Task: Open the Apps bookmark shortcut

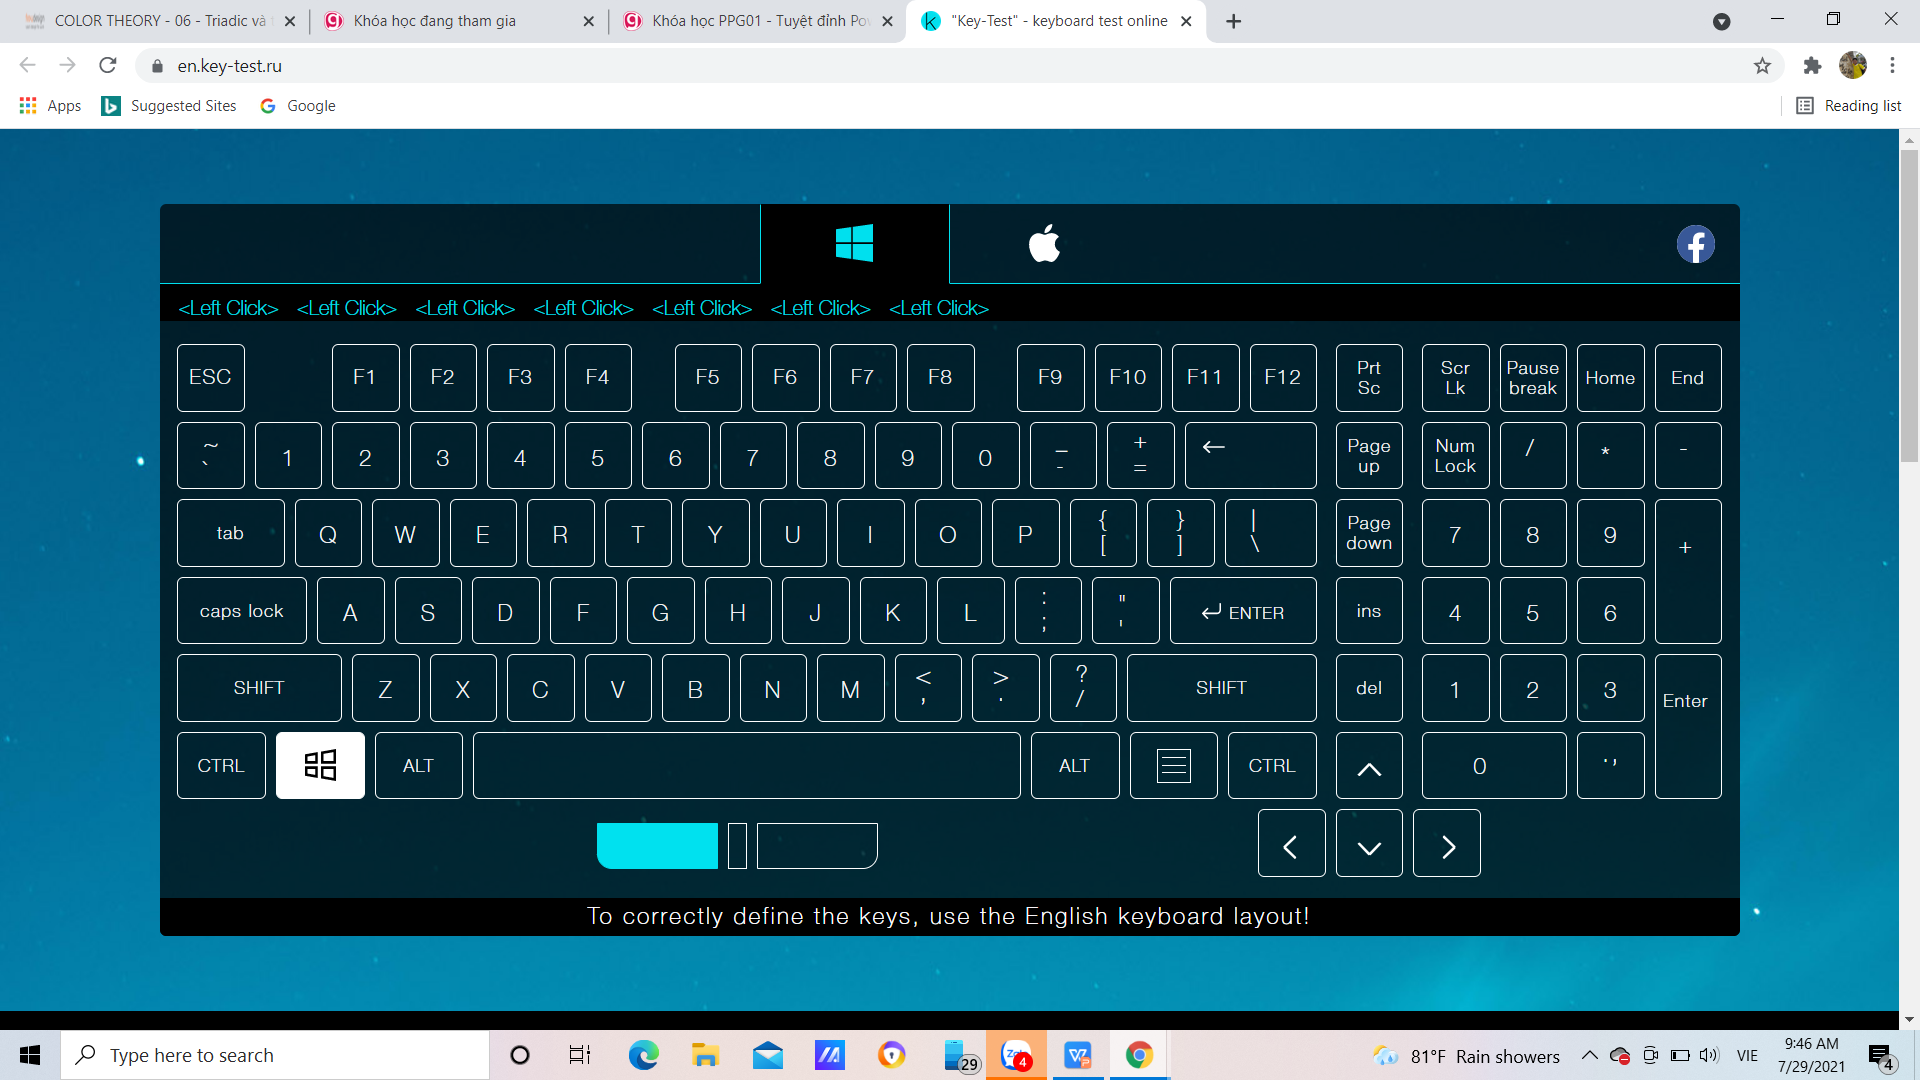Action: tap(50, 105)
